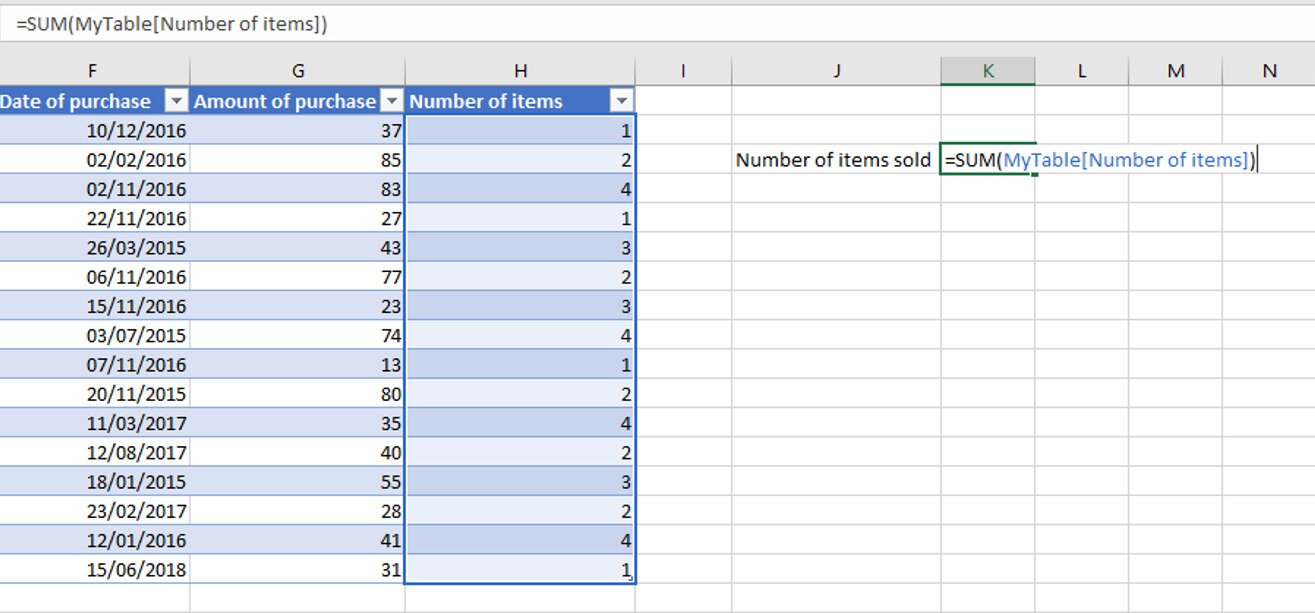Select column F header

pyautogui.click(x=93, y=71)
